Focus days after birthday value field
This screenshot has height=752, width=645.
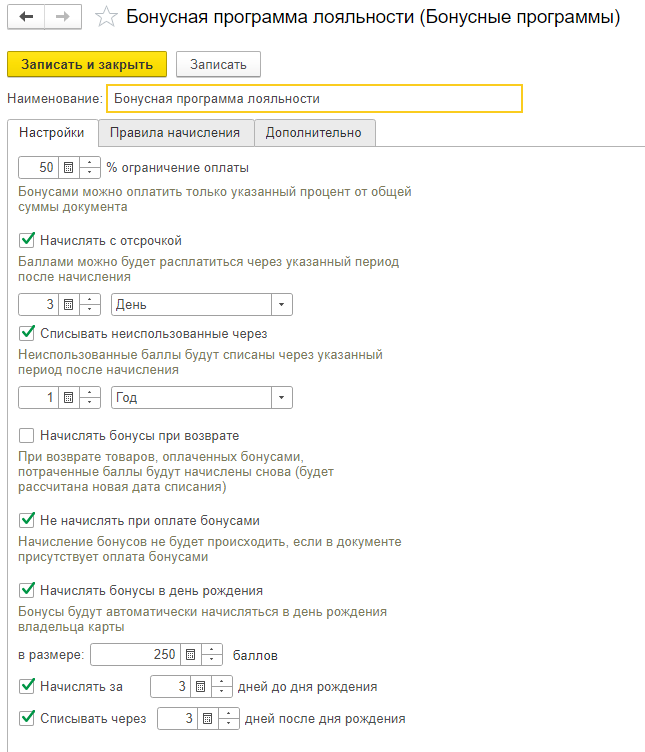177,718
